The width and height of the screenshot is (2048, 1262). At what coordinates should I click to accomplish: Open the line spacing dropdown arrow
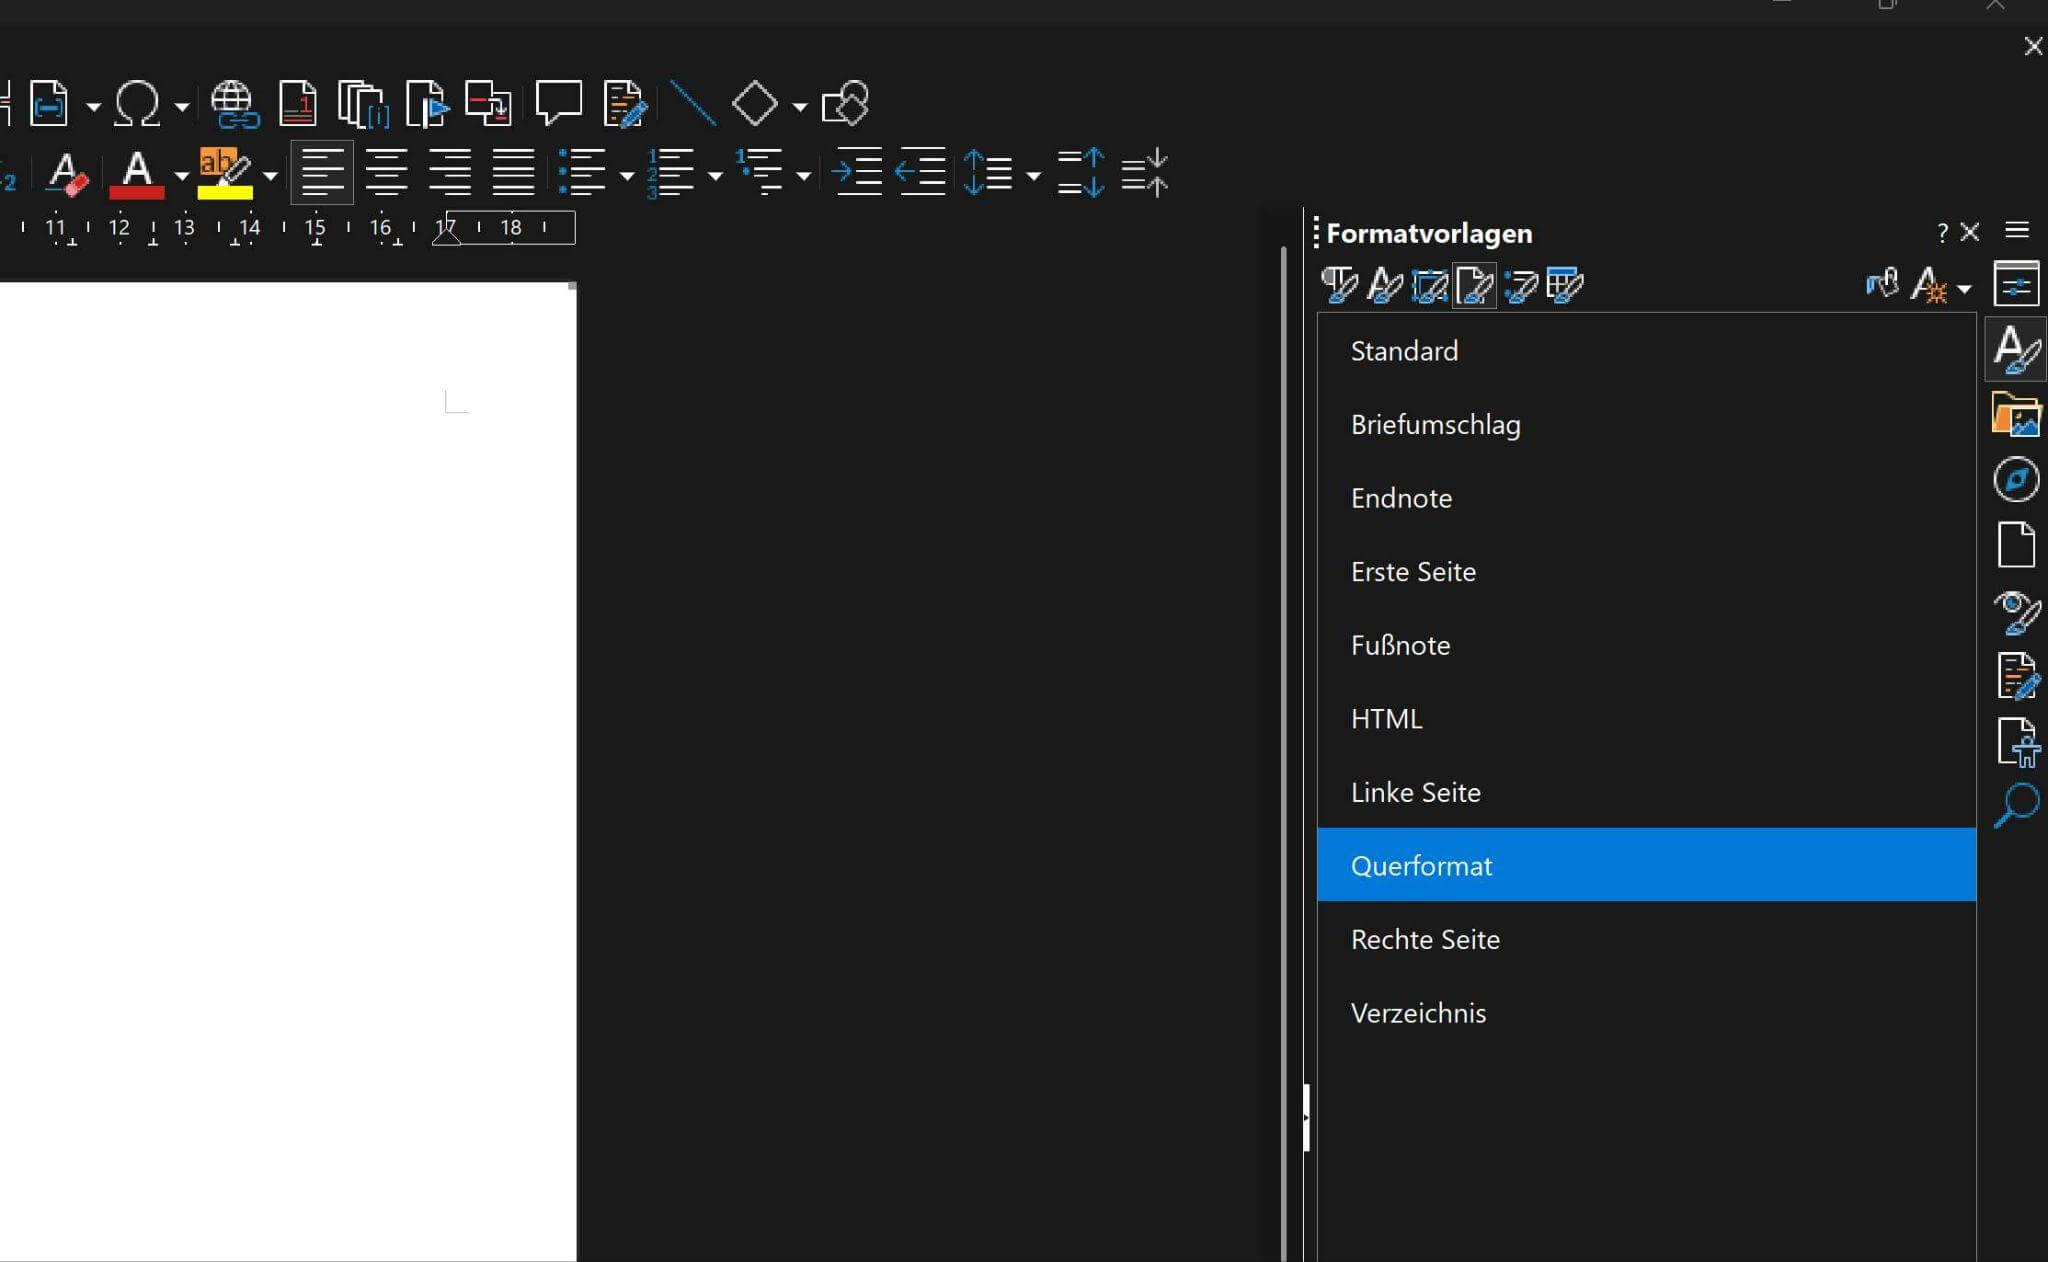tap(1033, 176)
